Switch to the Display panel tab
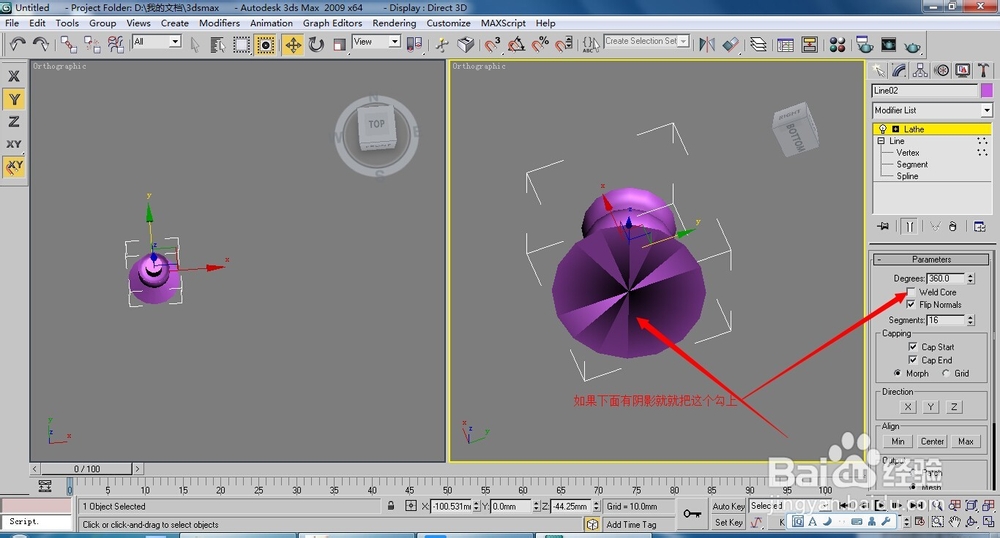This screenshot has height=538, width=1000. click(x=962, y=70)
